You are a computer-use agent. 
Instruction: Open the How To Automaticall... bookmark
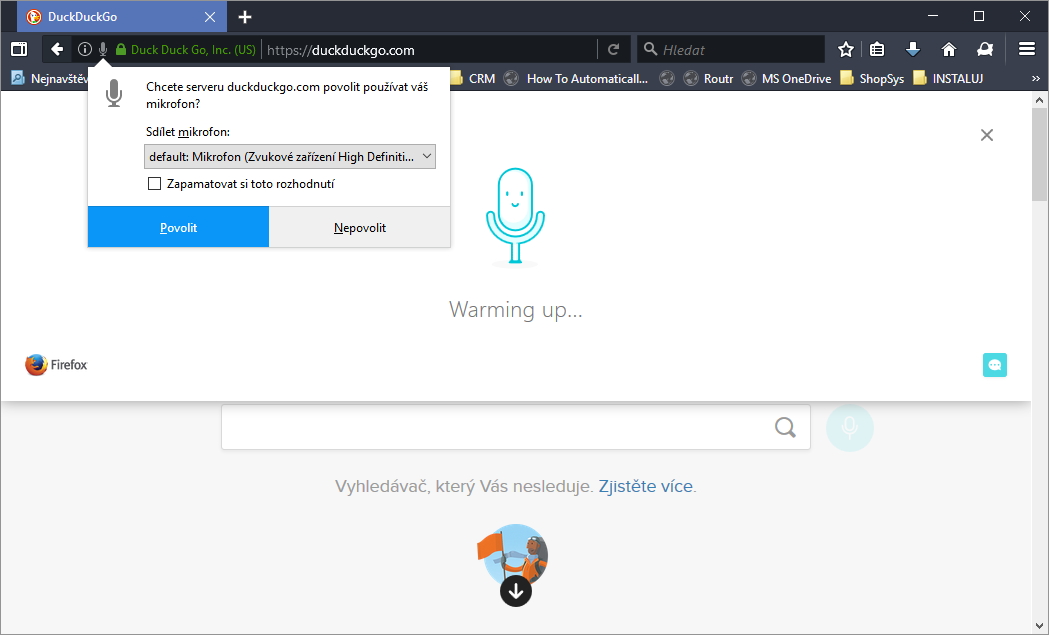577,78
